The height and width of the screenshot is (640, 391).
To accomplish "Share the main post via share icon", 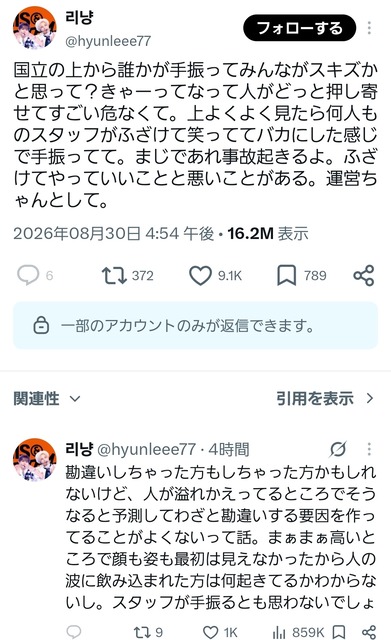I will (364, 276).
